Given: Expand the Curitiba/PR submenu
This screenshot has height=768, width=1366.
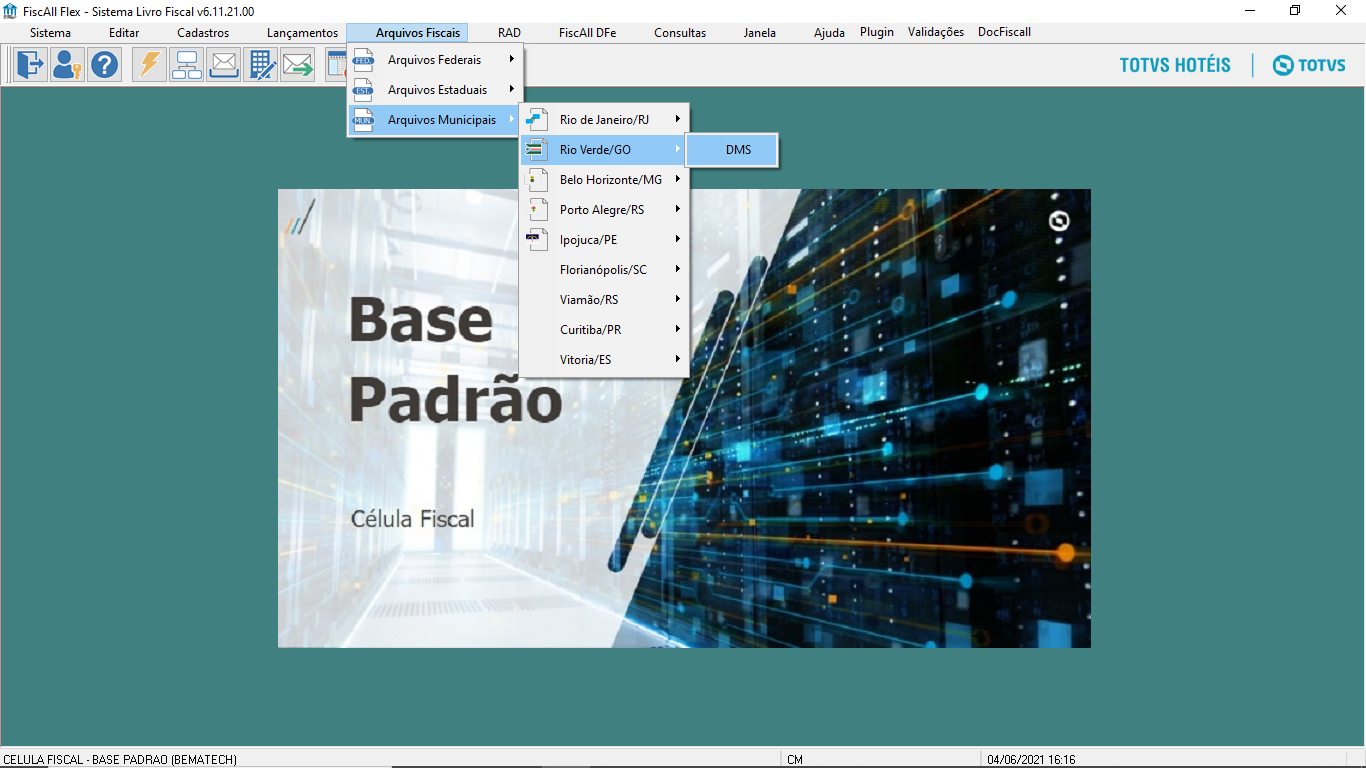Looking at the screenshot, I should point(604,330).
